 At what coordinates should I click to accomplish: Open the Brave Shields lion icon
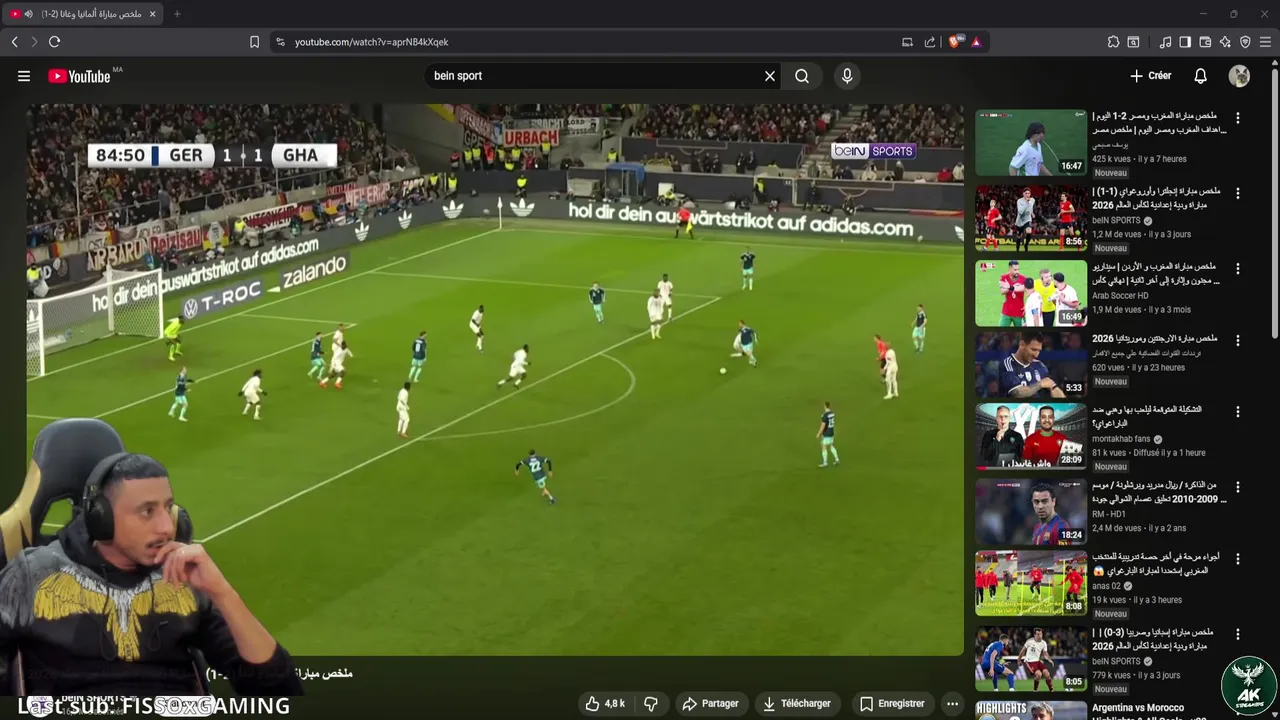pos(954,42)
